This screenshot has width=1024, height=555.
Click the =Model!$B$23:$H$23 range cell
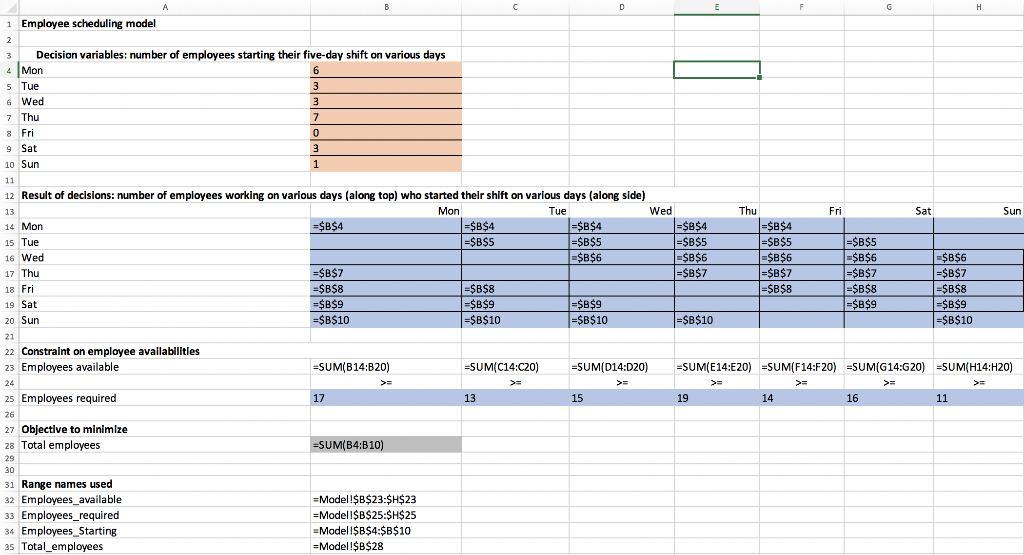tap(386, 500)
